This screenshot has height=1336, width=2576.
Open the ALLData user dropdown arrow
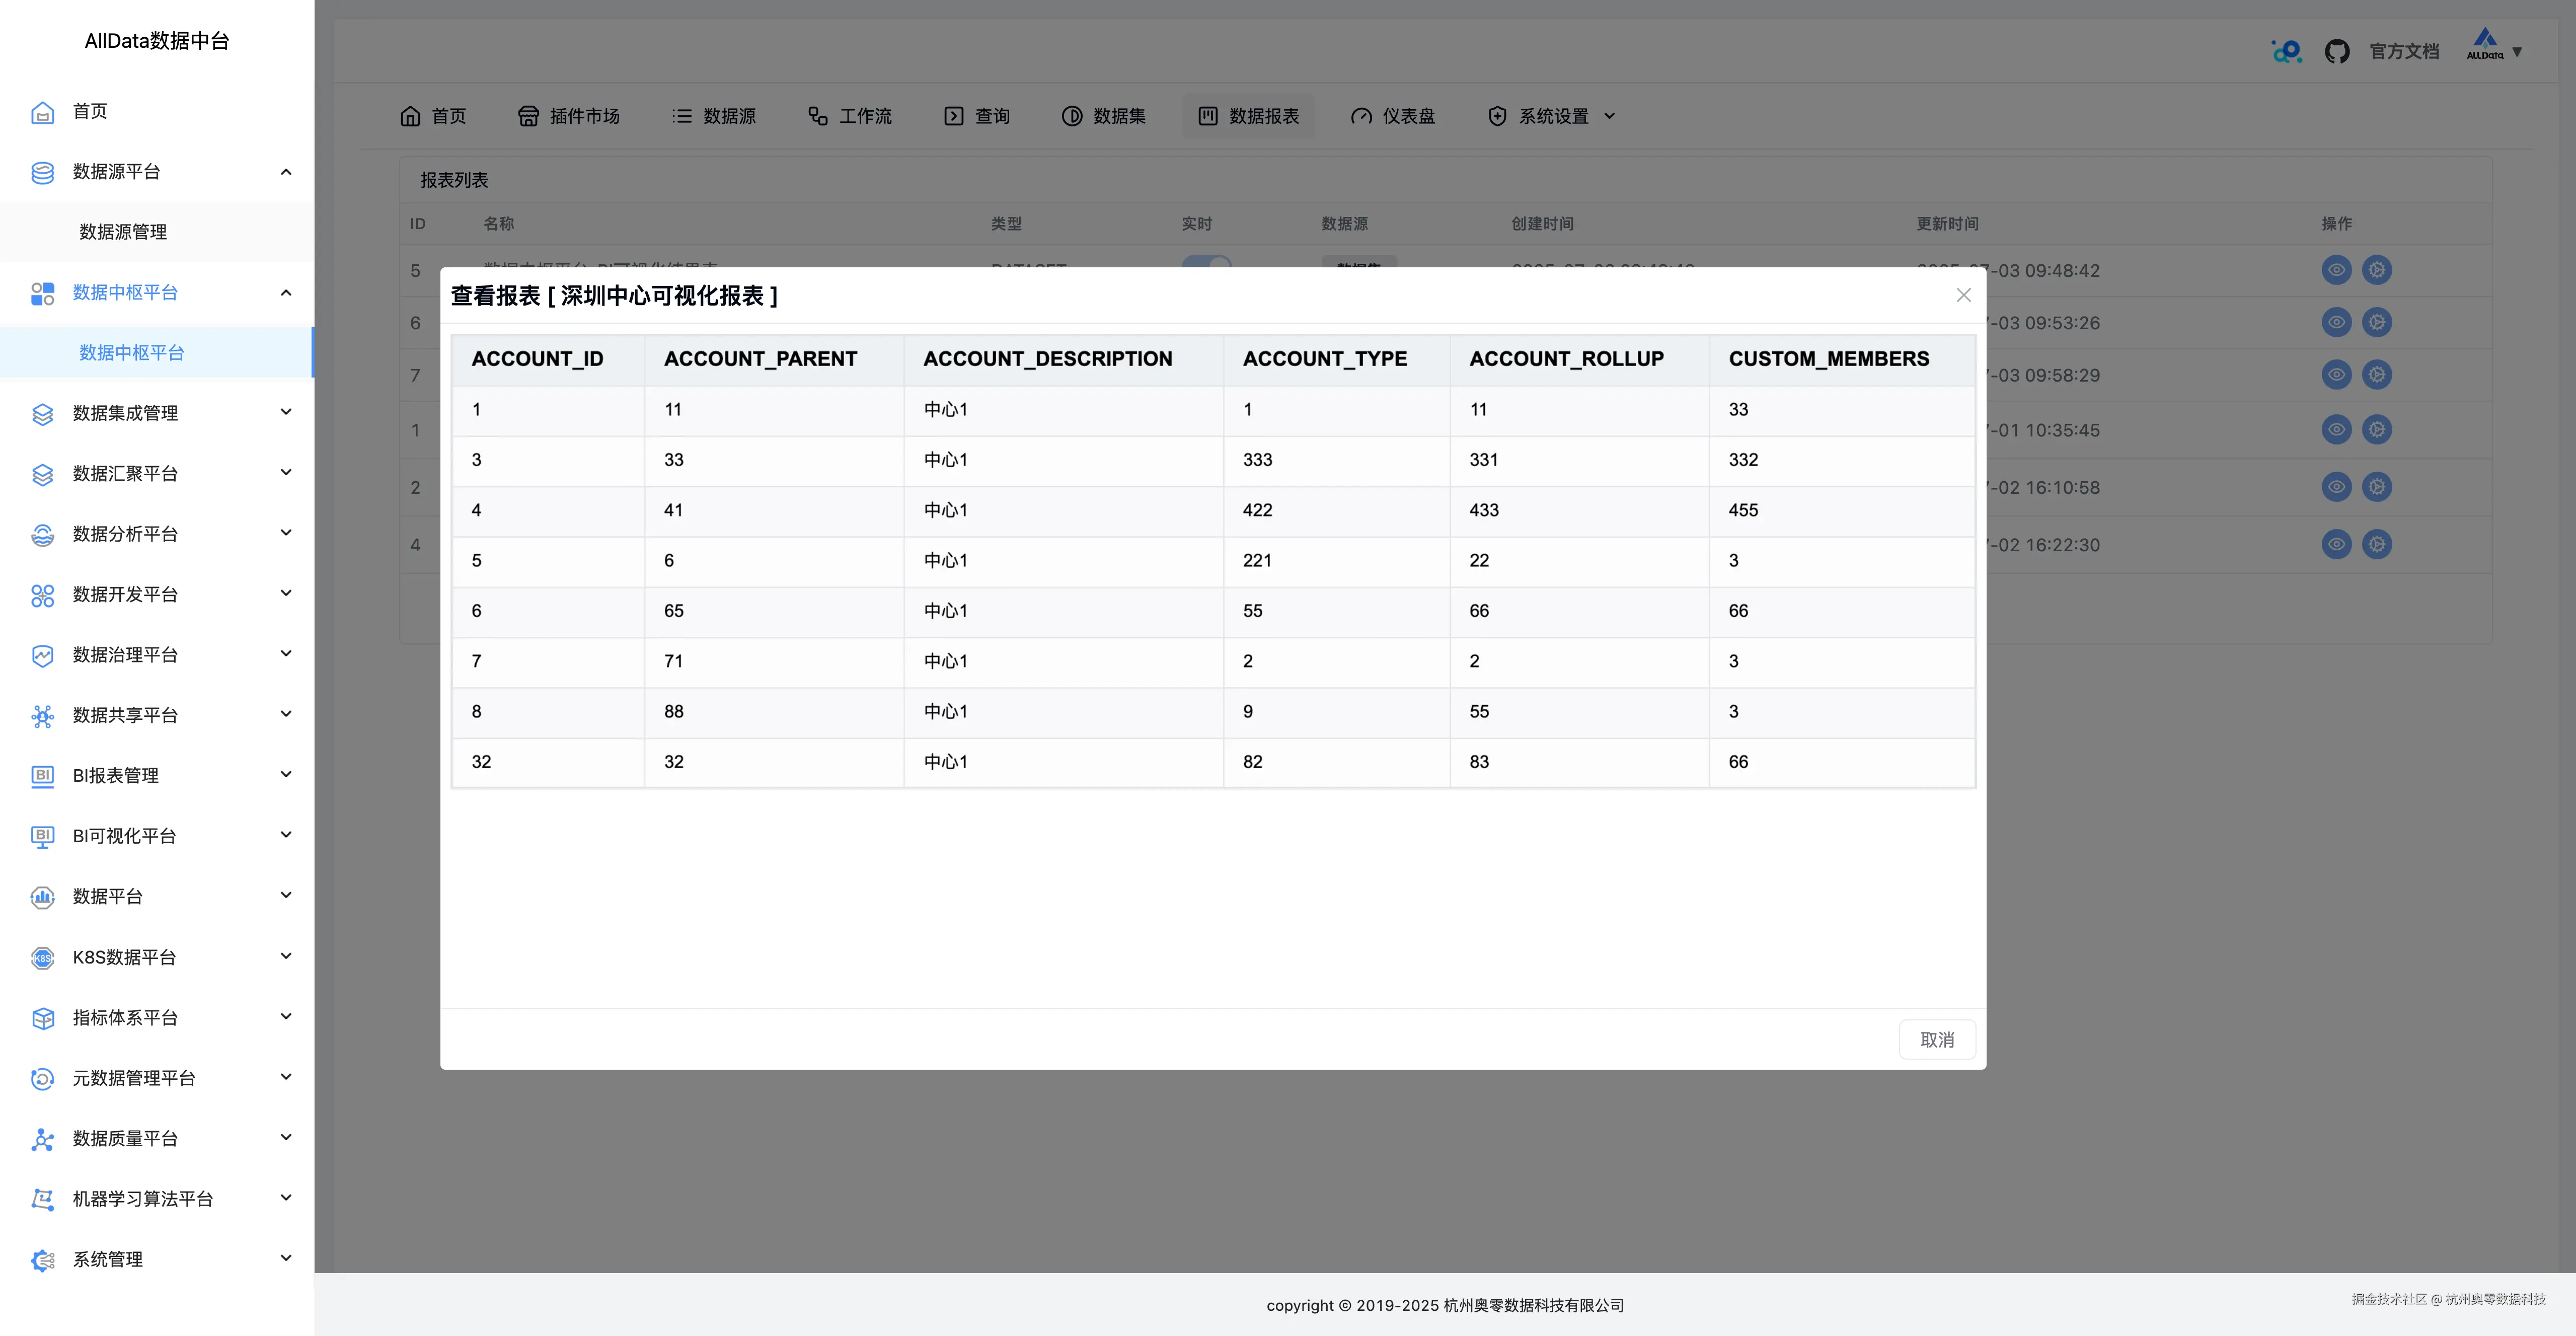click(x=2517, y=52)
